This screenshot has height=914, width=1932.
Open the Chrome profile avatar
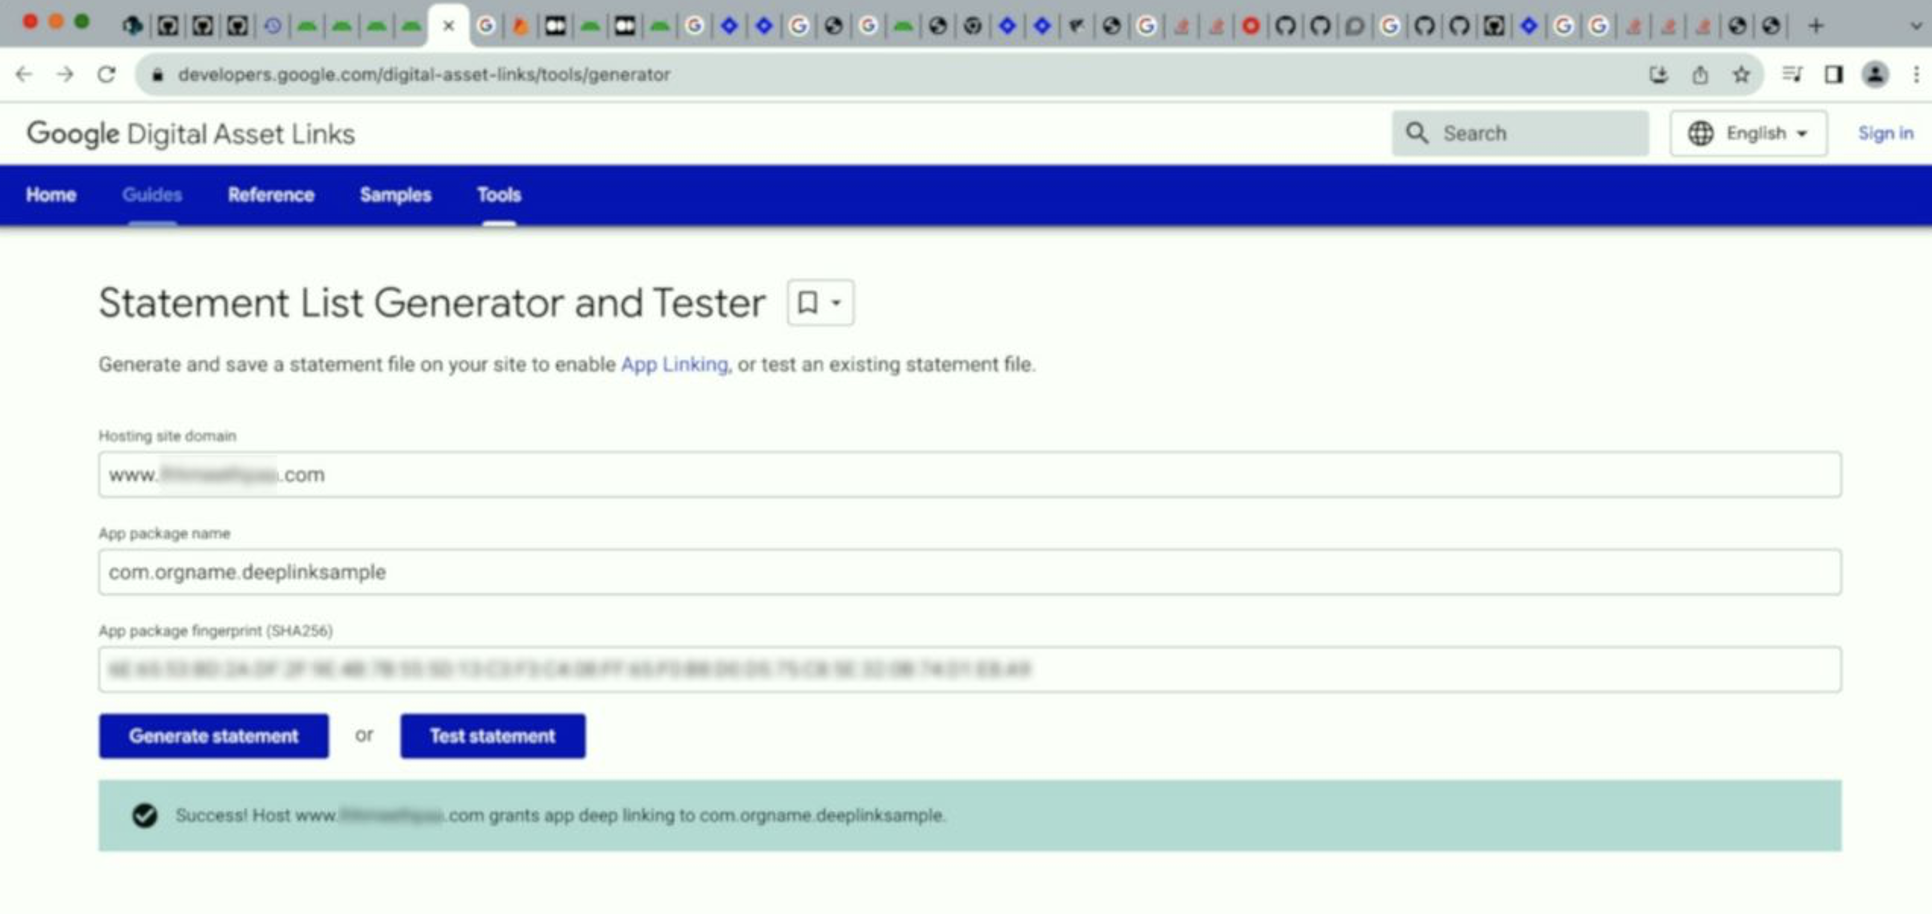[1875, 74]
